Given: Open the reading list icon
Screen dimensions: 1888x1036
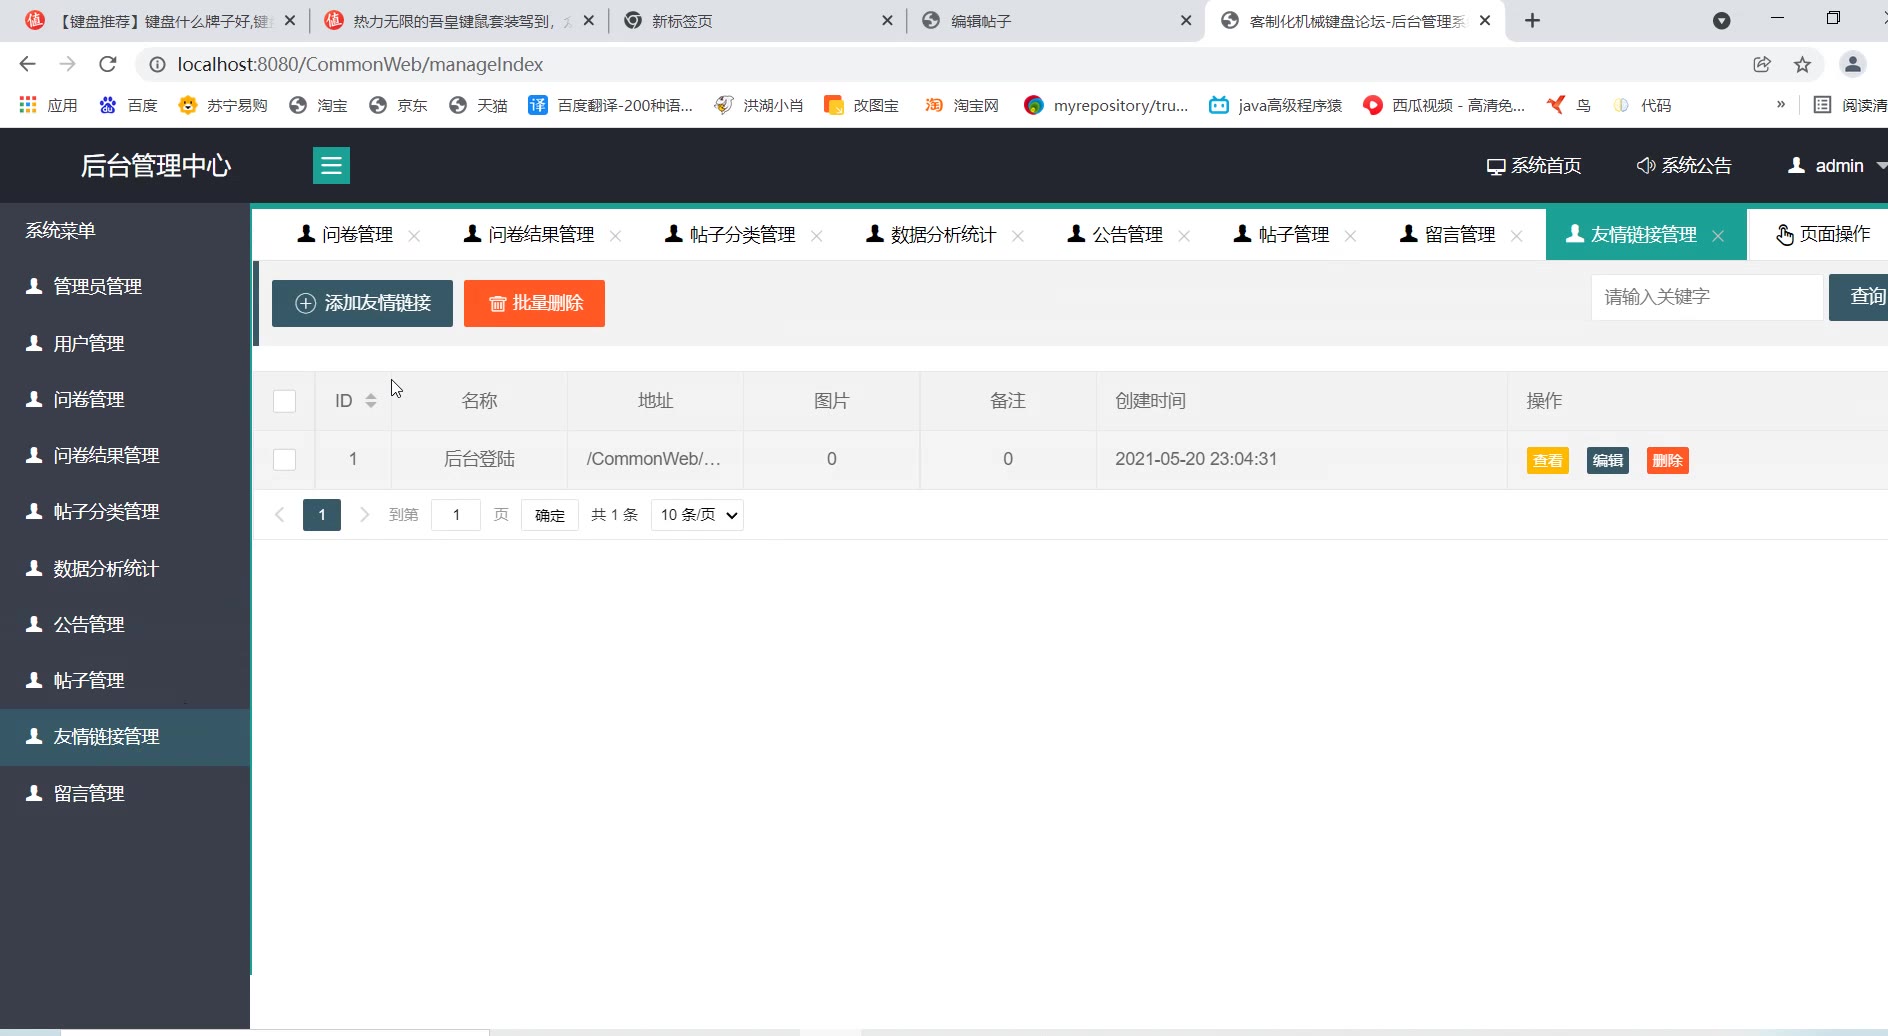Looking at the screenshot, I should tap(1850, 105).
